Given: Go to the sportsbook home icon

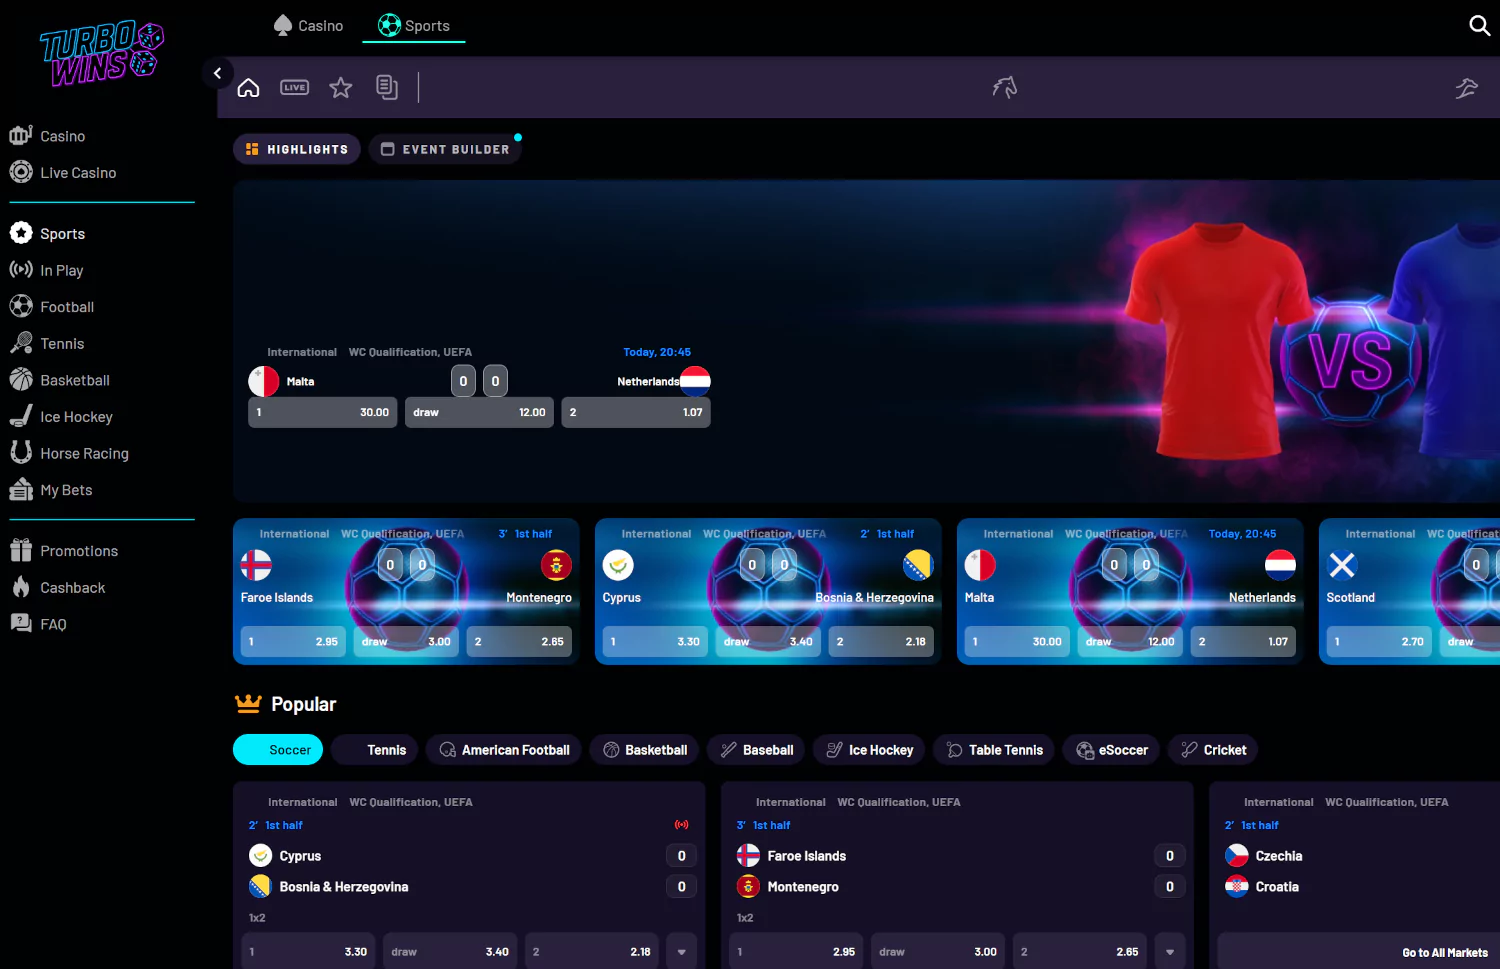Looking at the screenshot, I should 248,88.
